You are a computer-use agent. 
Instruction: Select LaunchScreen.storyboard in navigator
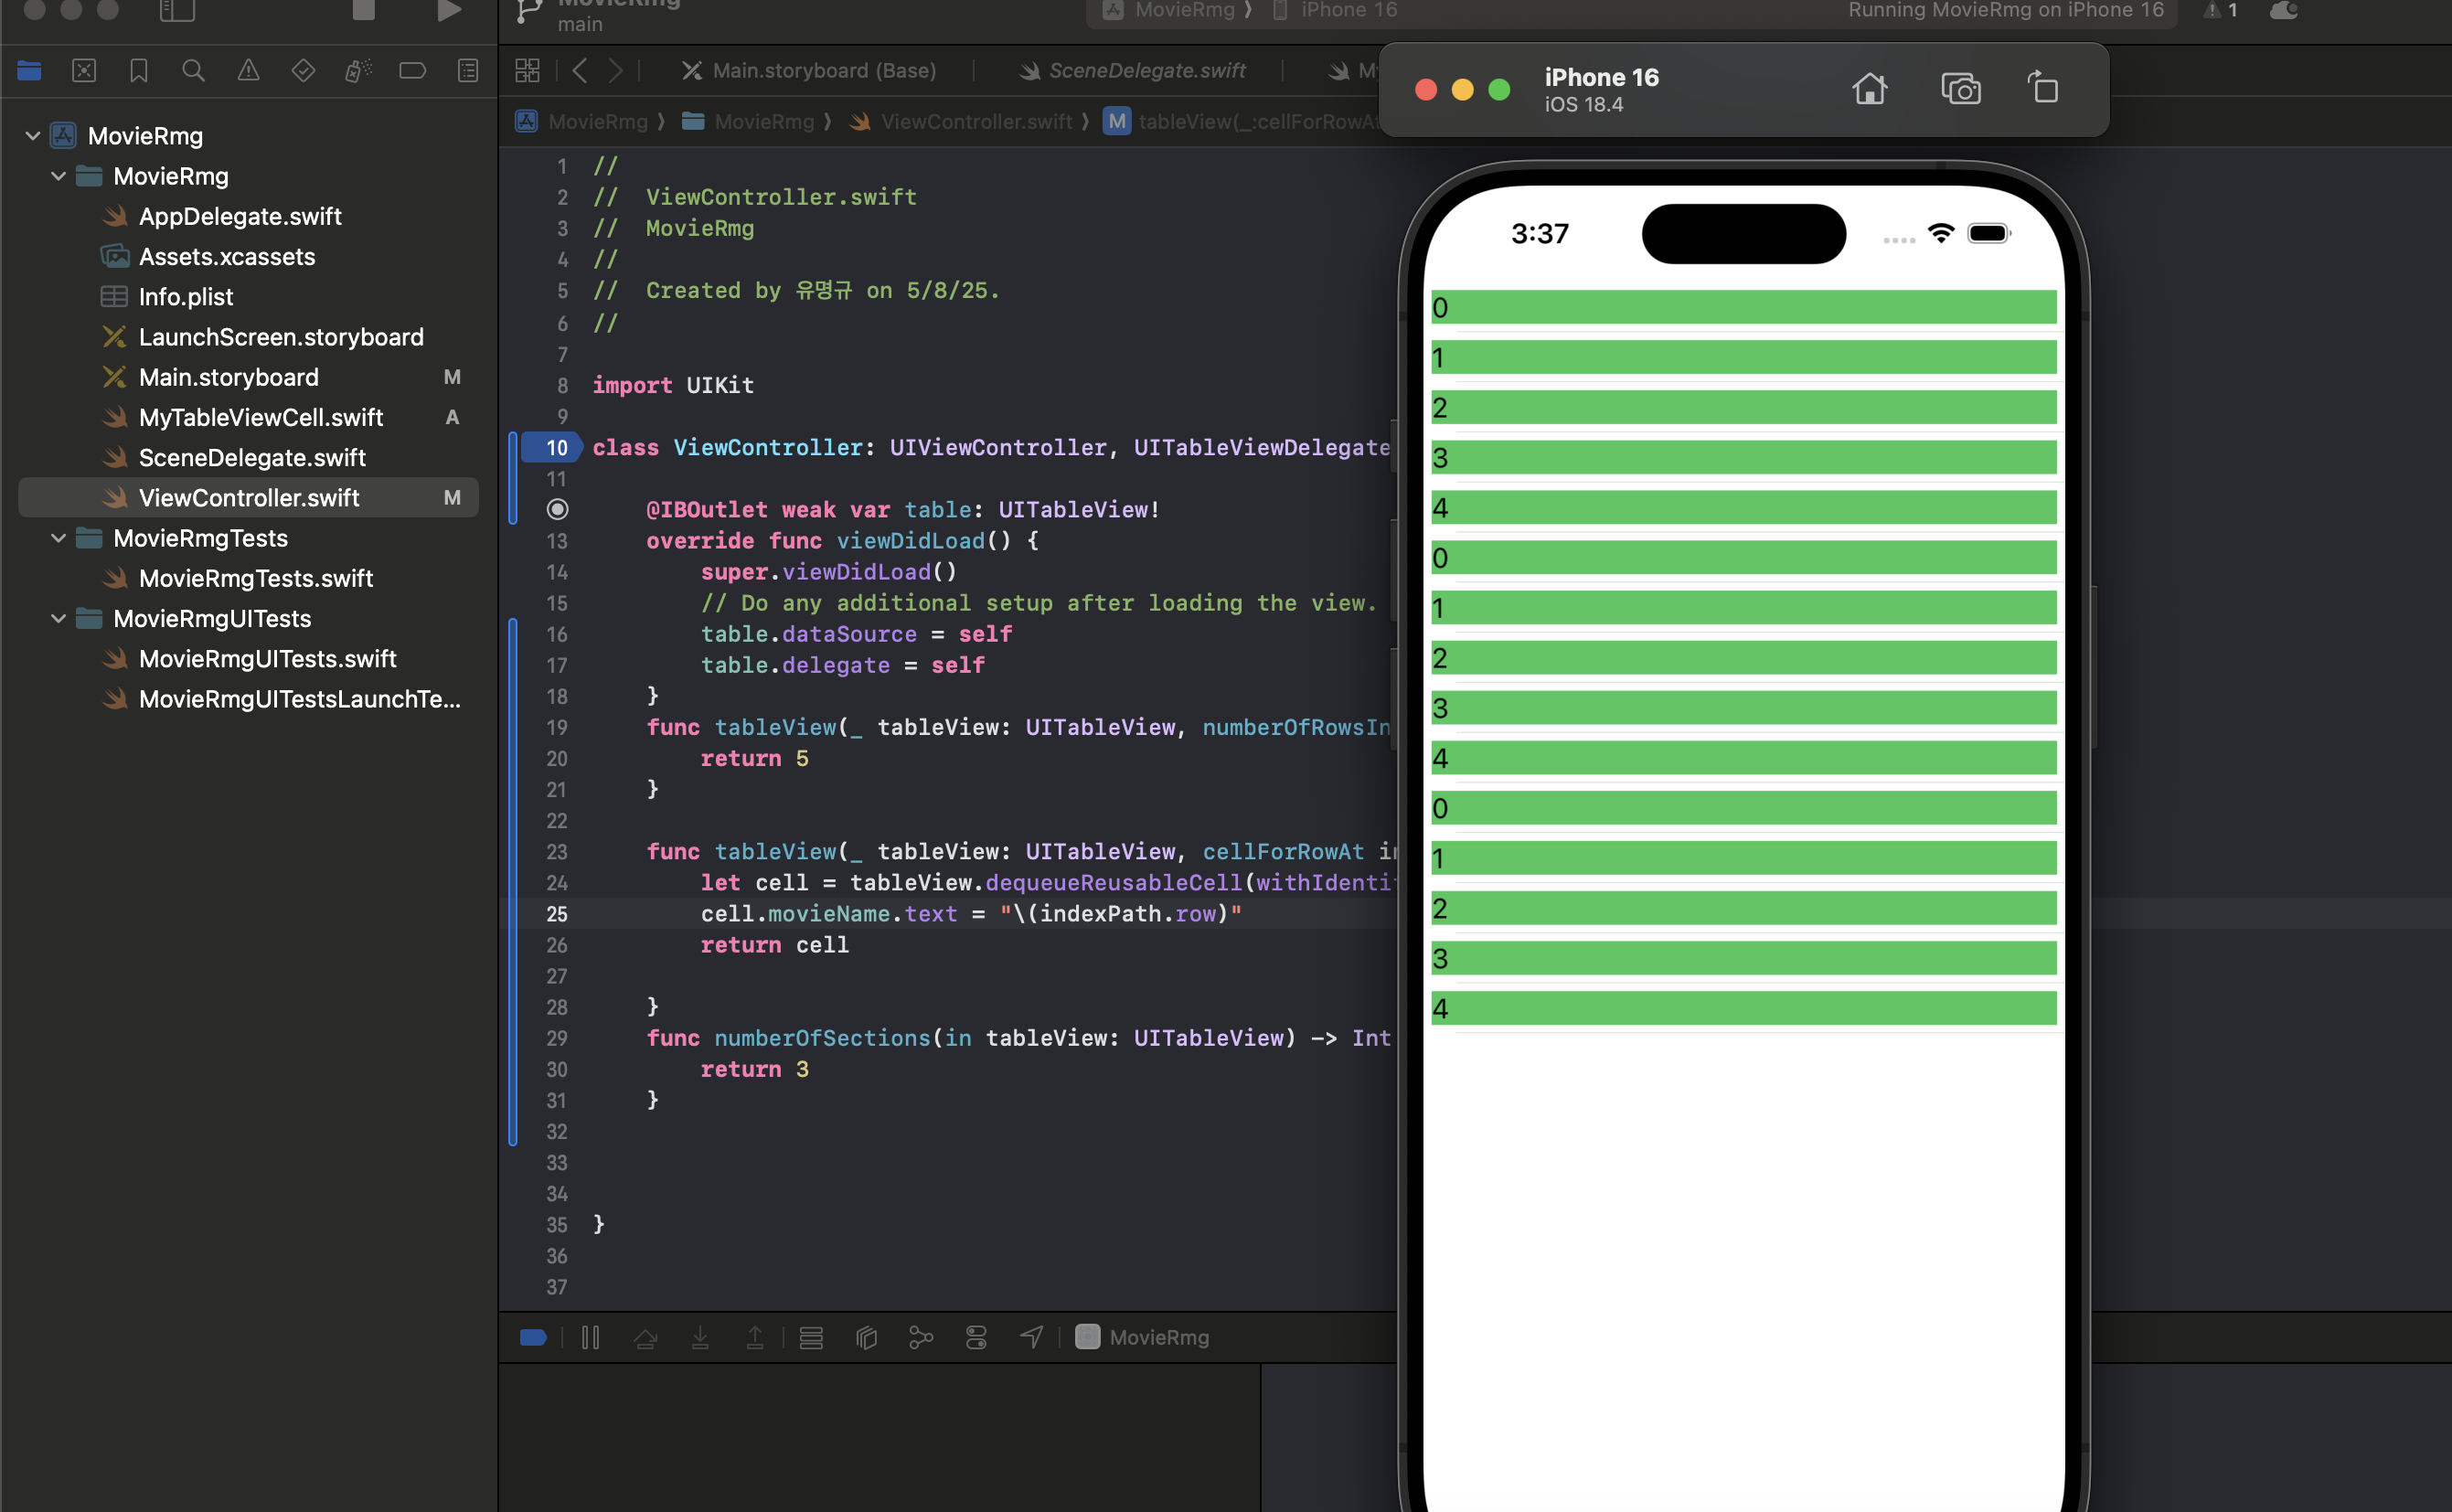pyautogui.click(x=281, y=336)
